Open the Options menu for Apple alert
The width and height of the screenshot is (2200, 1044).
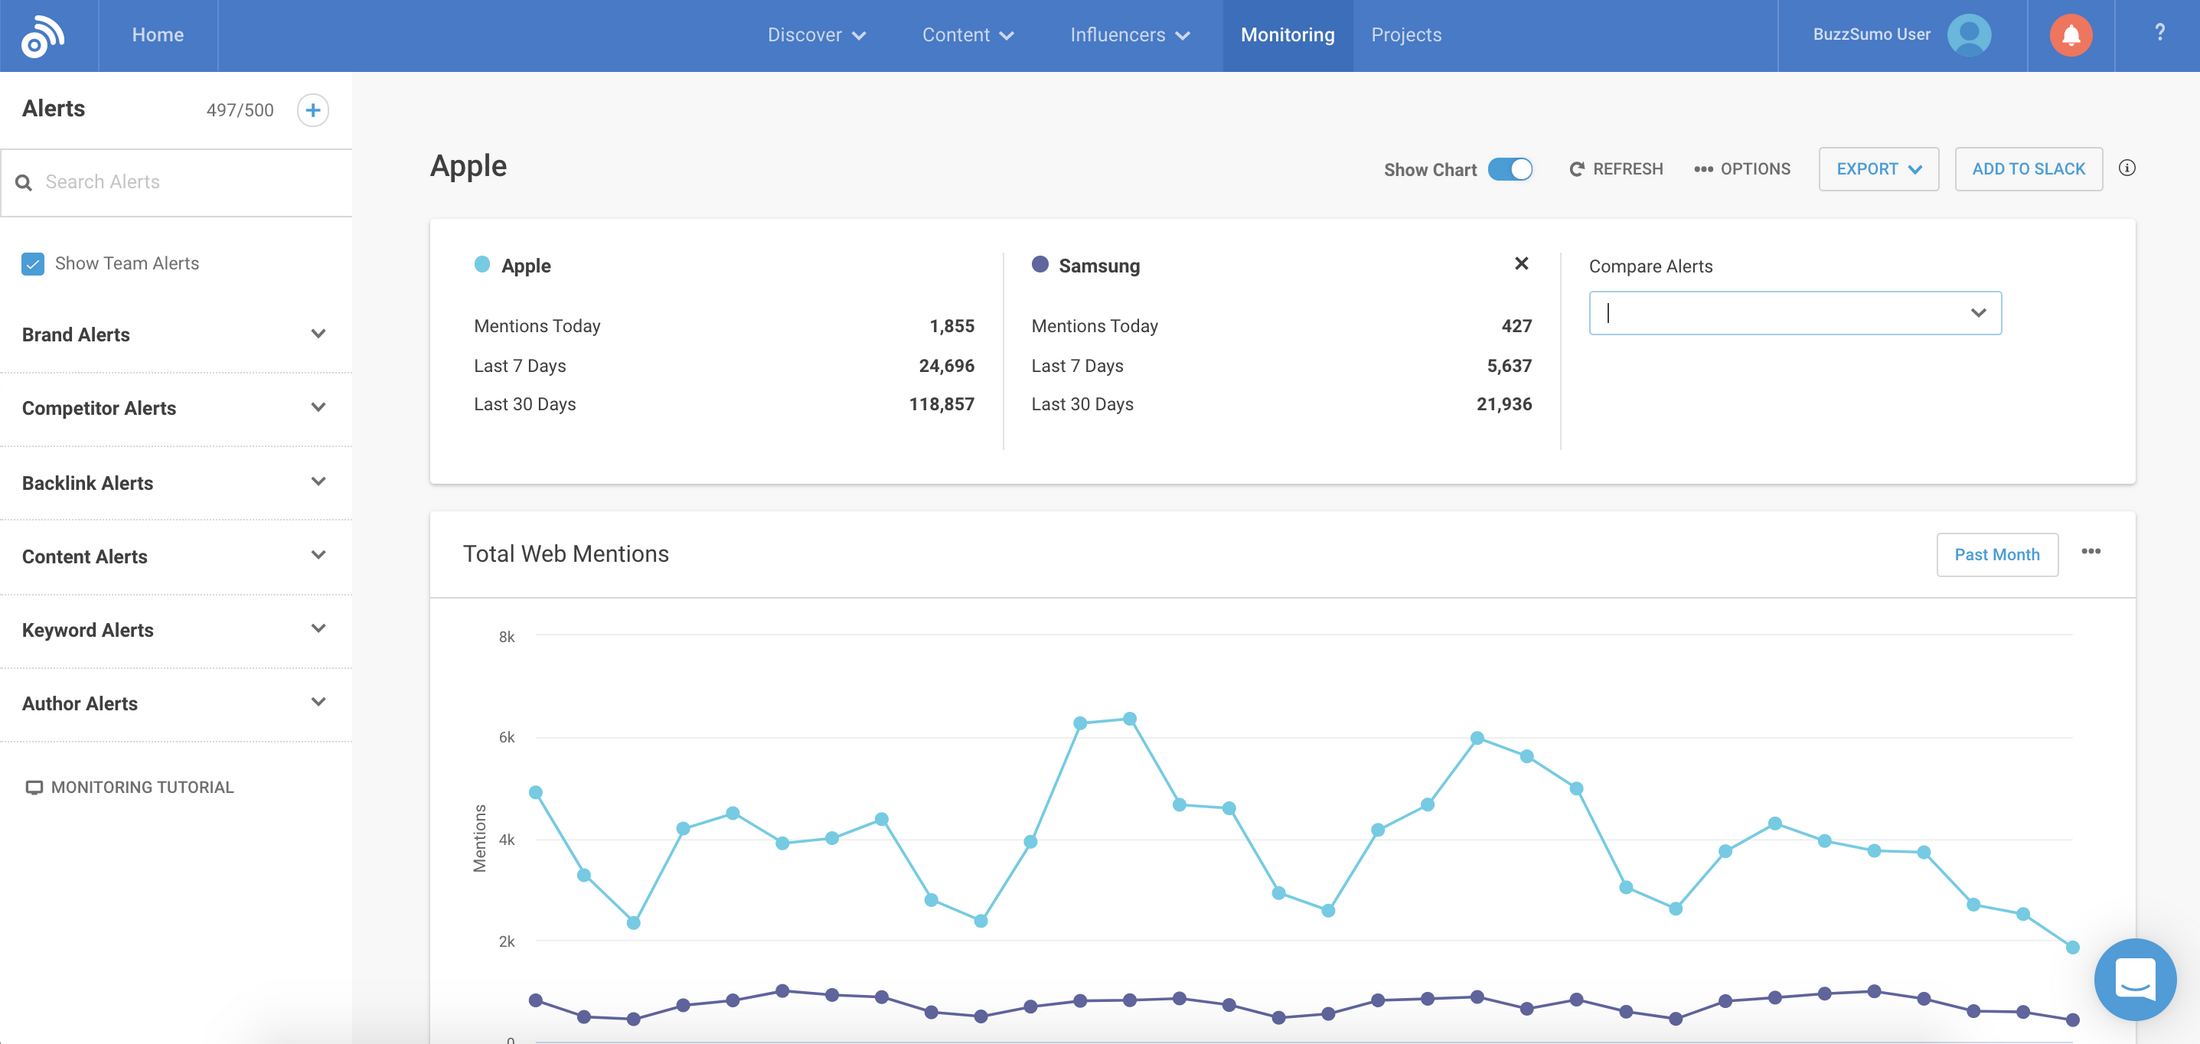coord(1742,168)
